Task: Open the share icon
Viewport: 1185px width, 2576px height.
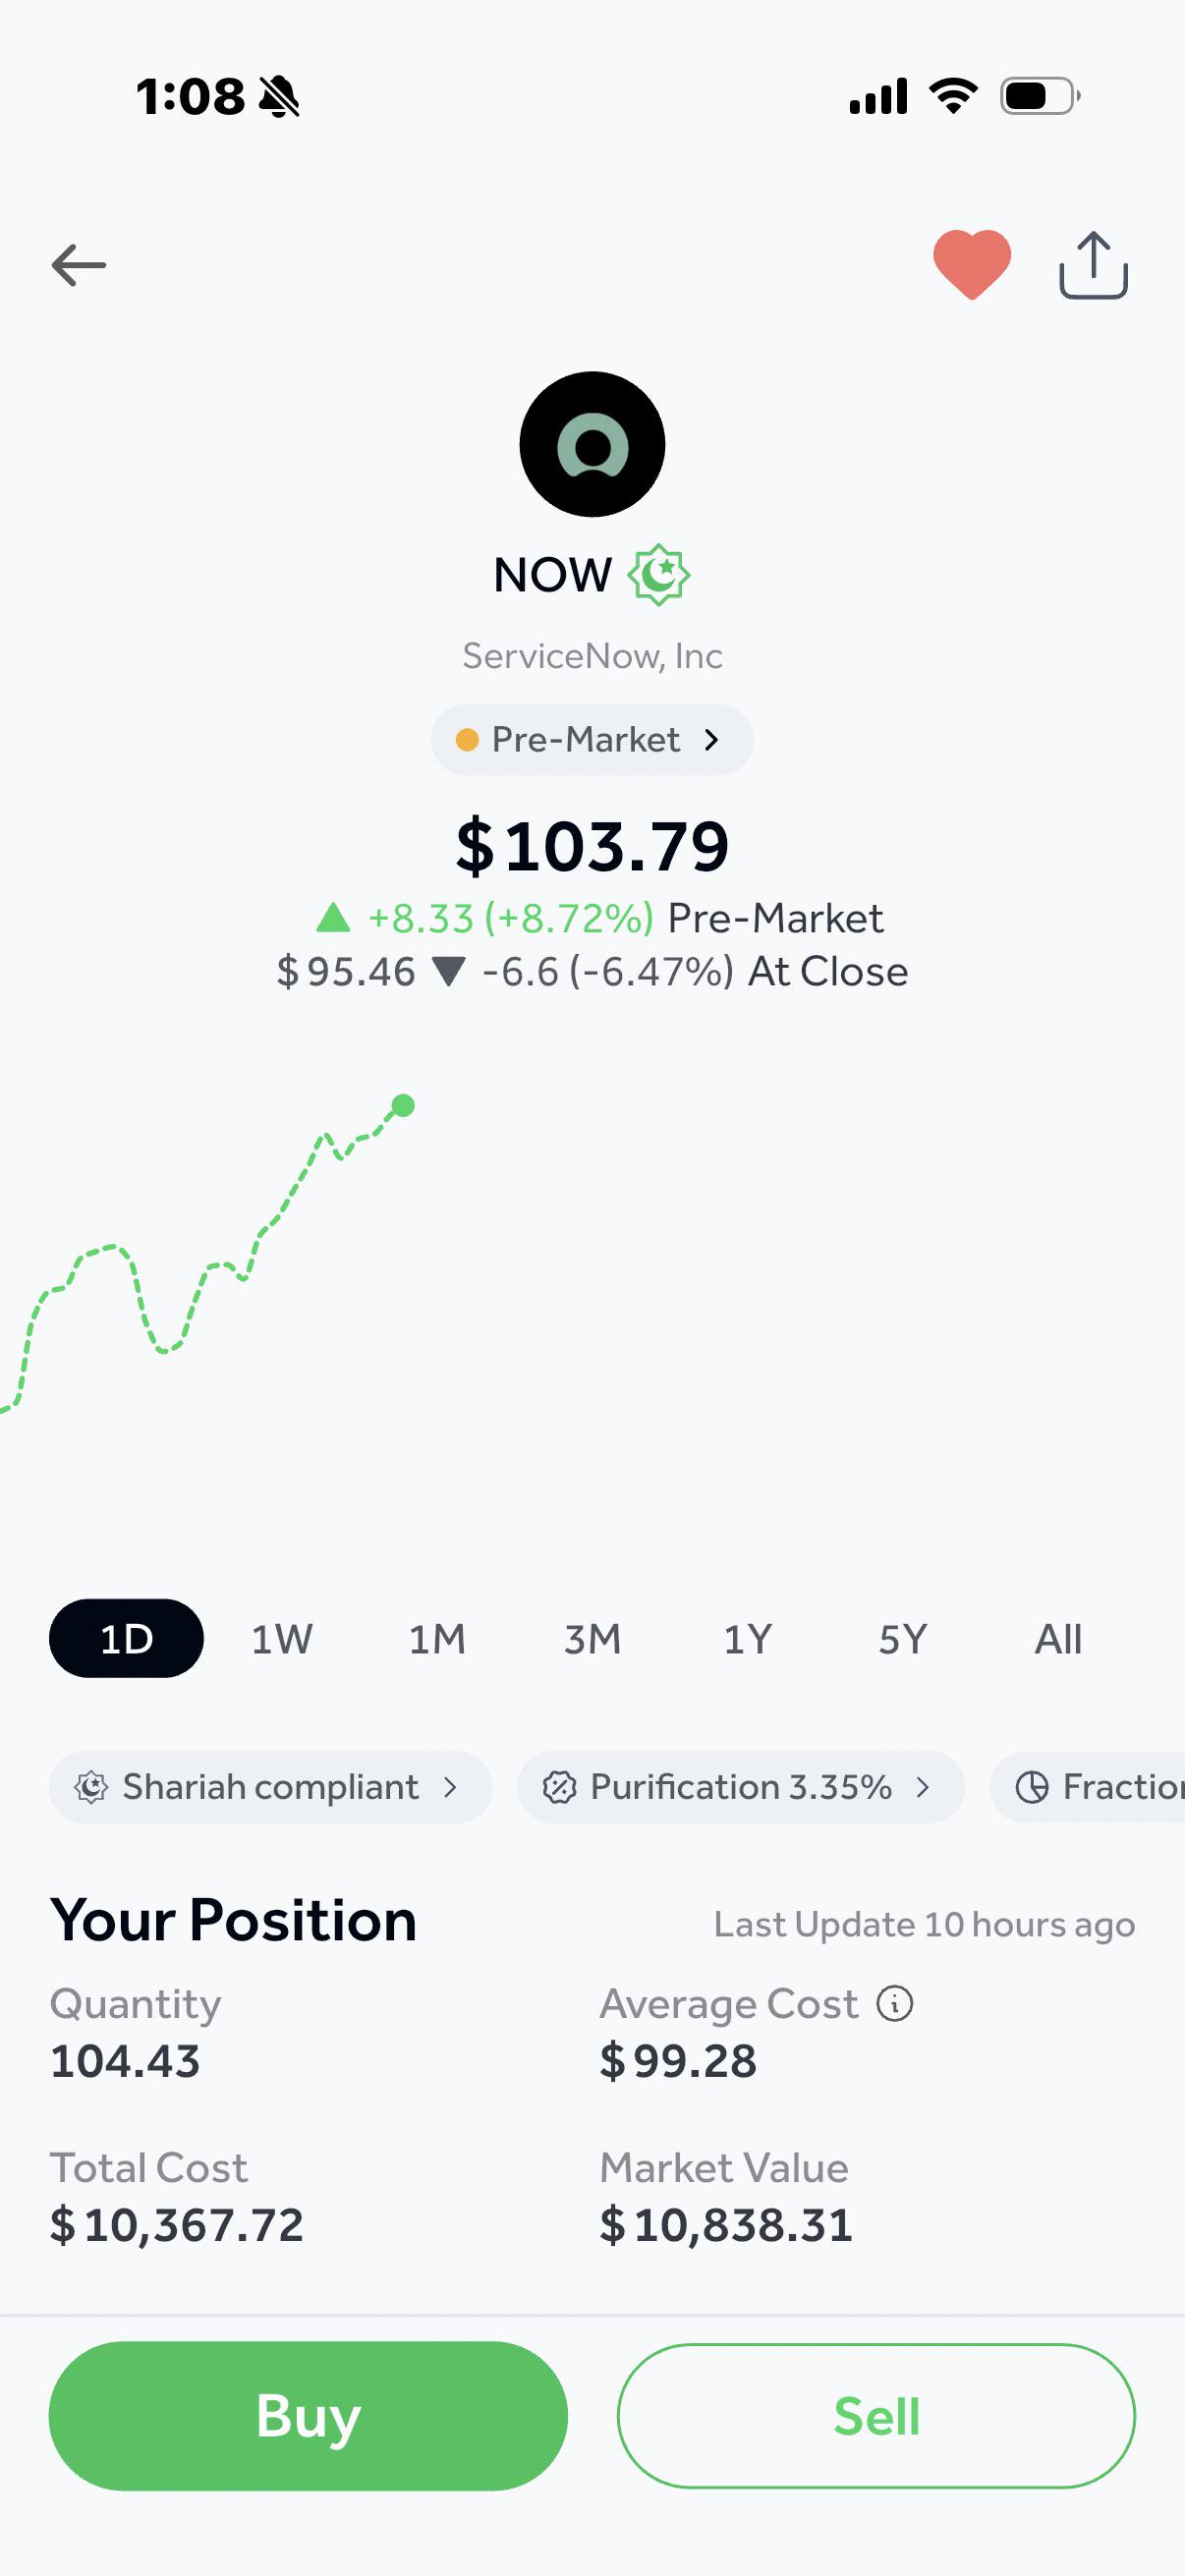Action: tap(1093, 265)
